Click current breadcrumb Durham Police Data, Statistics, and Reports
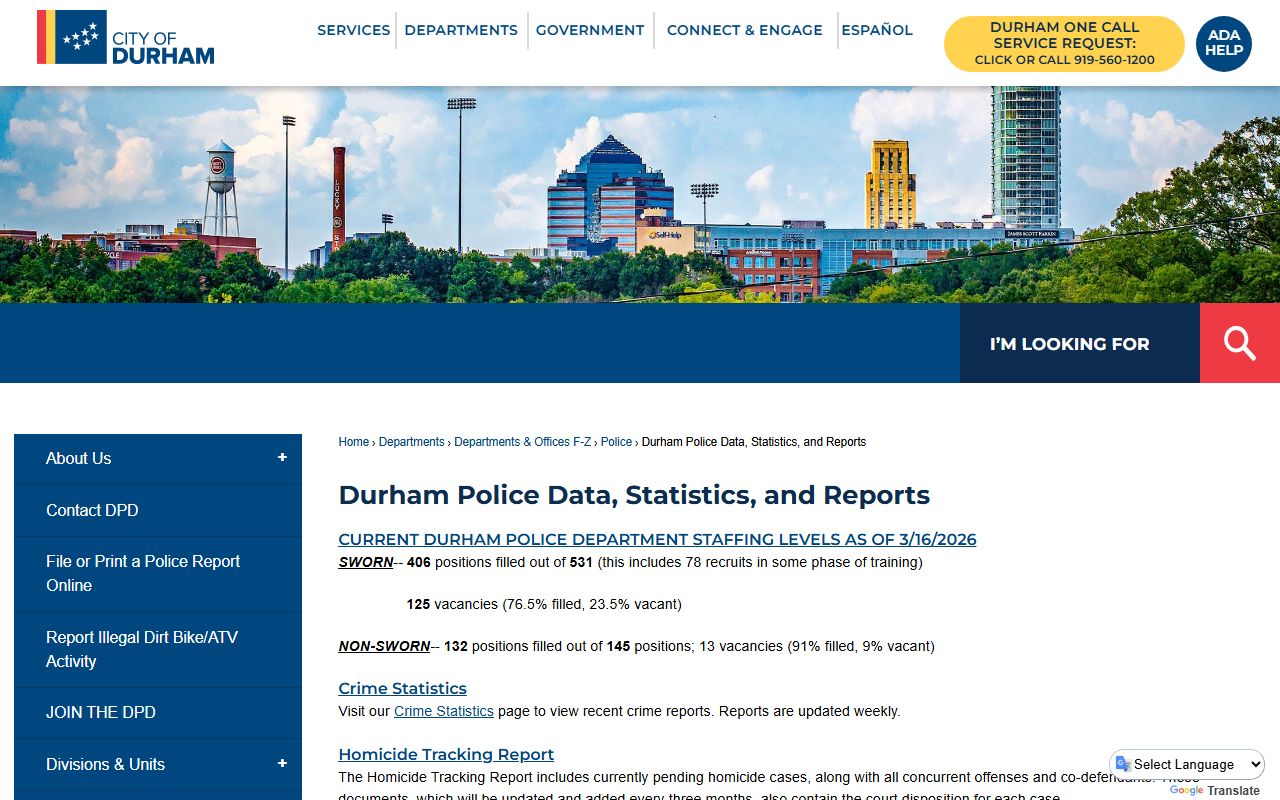Viewport: 1280px width, 800px height. coord(754,442)
